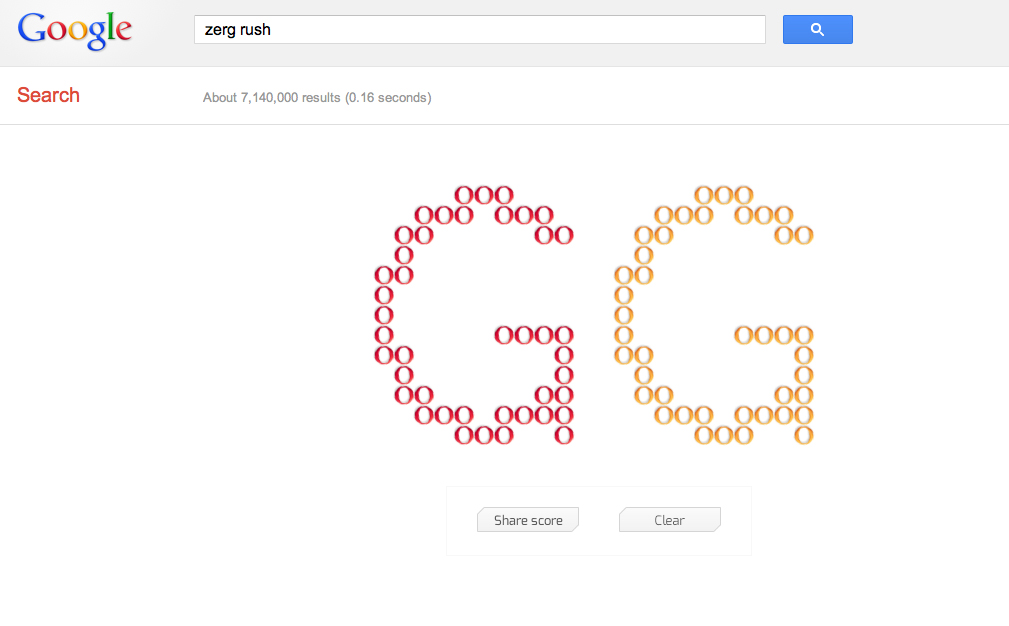Image resolution: width=1009 pixels, height=626 pixels.
Task: Click the middle O atop the red G
Action: 484,195
